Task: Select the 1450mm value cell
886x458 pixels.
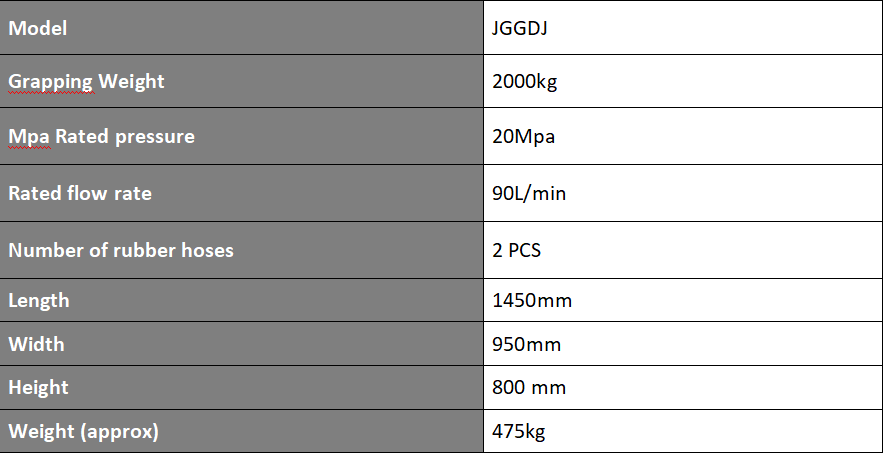Action: [683, 300]
